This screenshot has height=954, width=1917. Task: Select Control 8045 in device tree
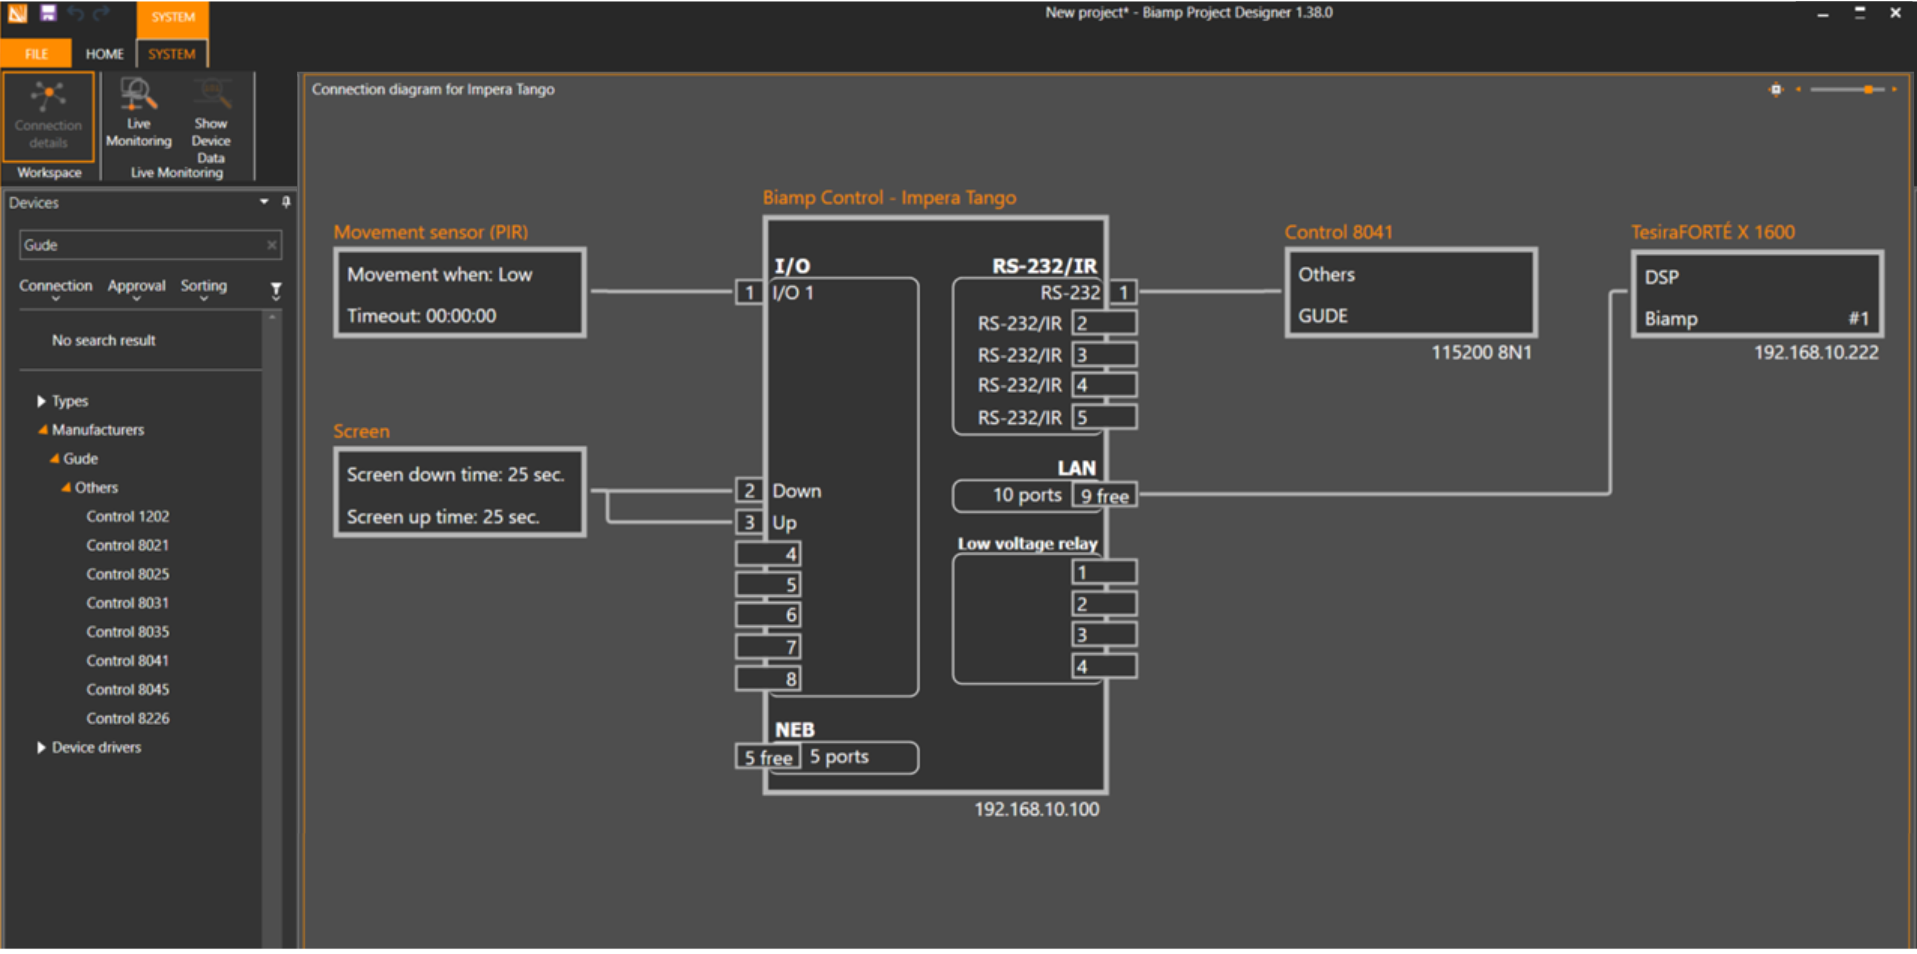point(127,690)
